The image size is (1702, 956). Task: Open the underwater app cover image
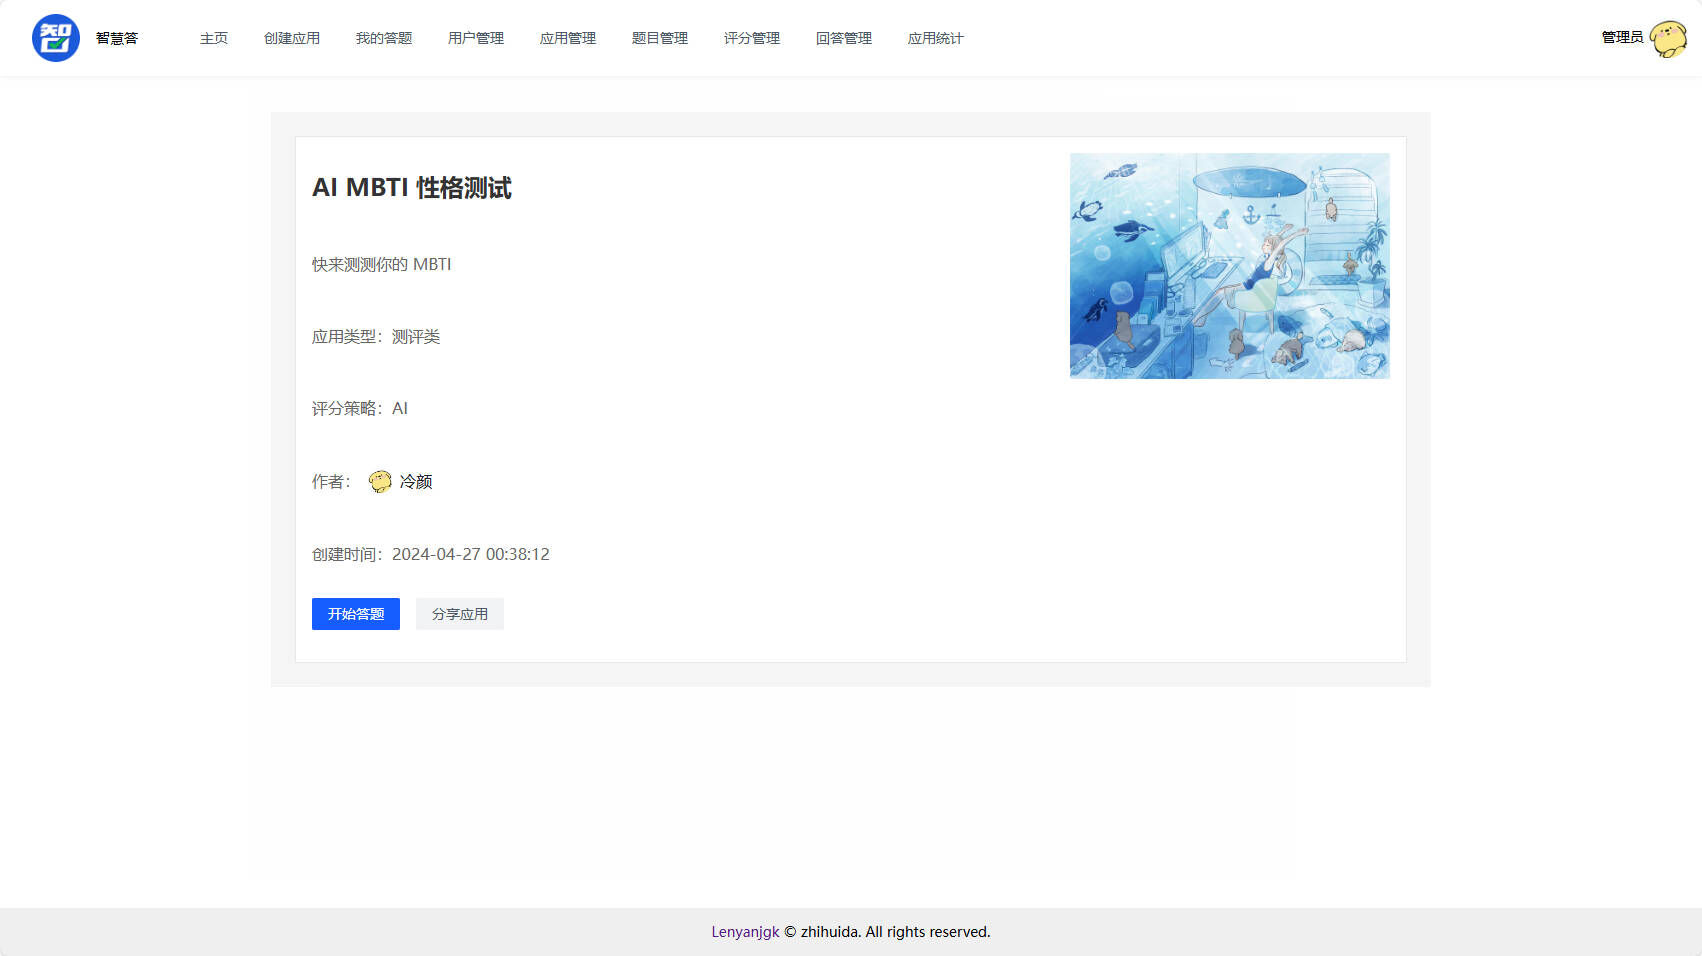pos(1230,266)
